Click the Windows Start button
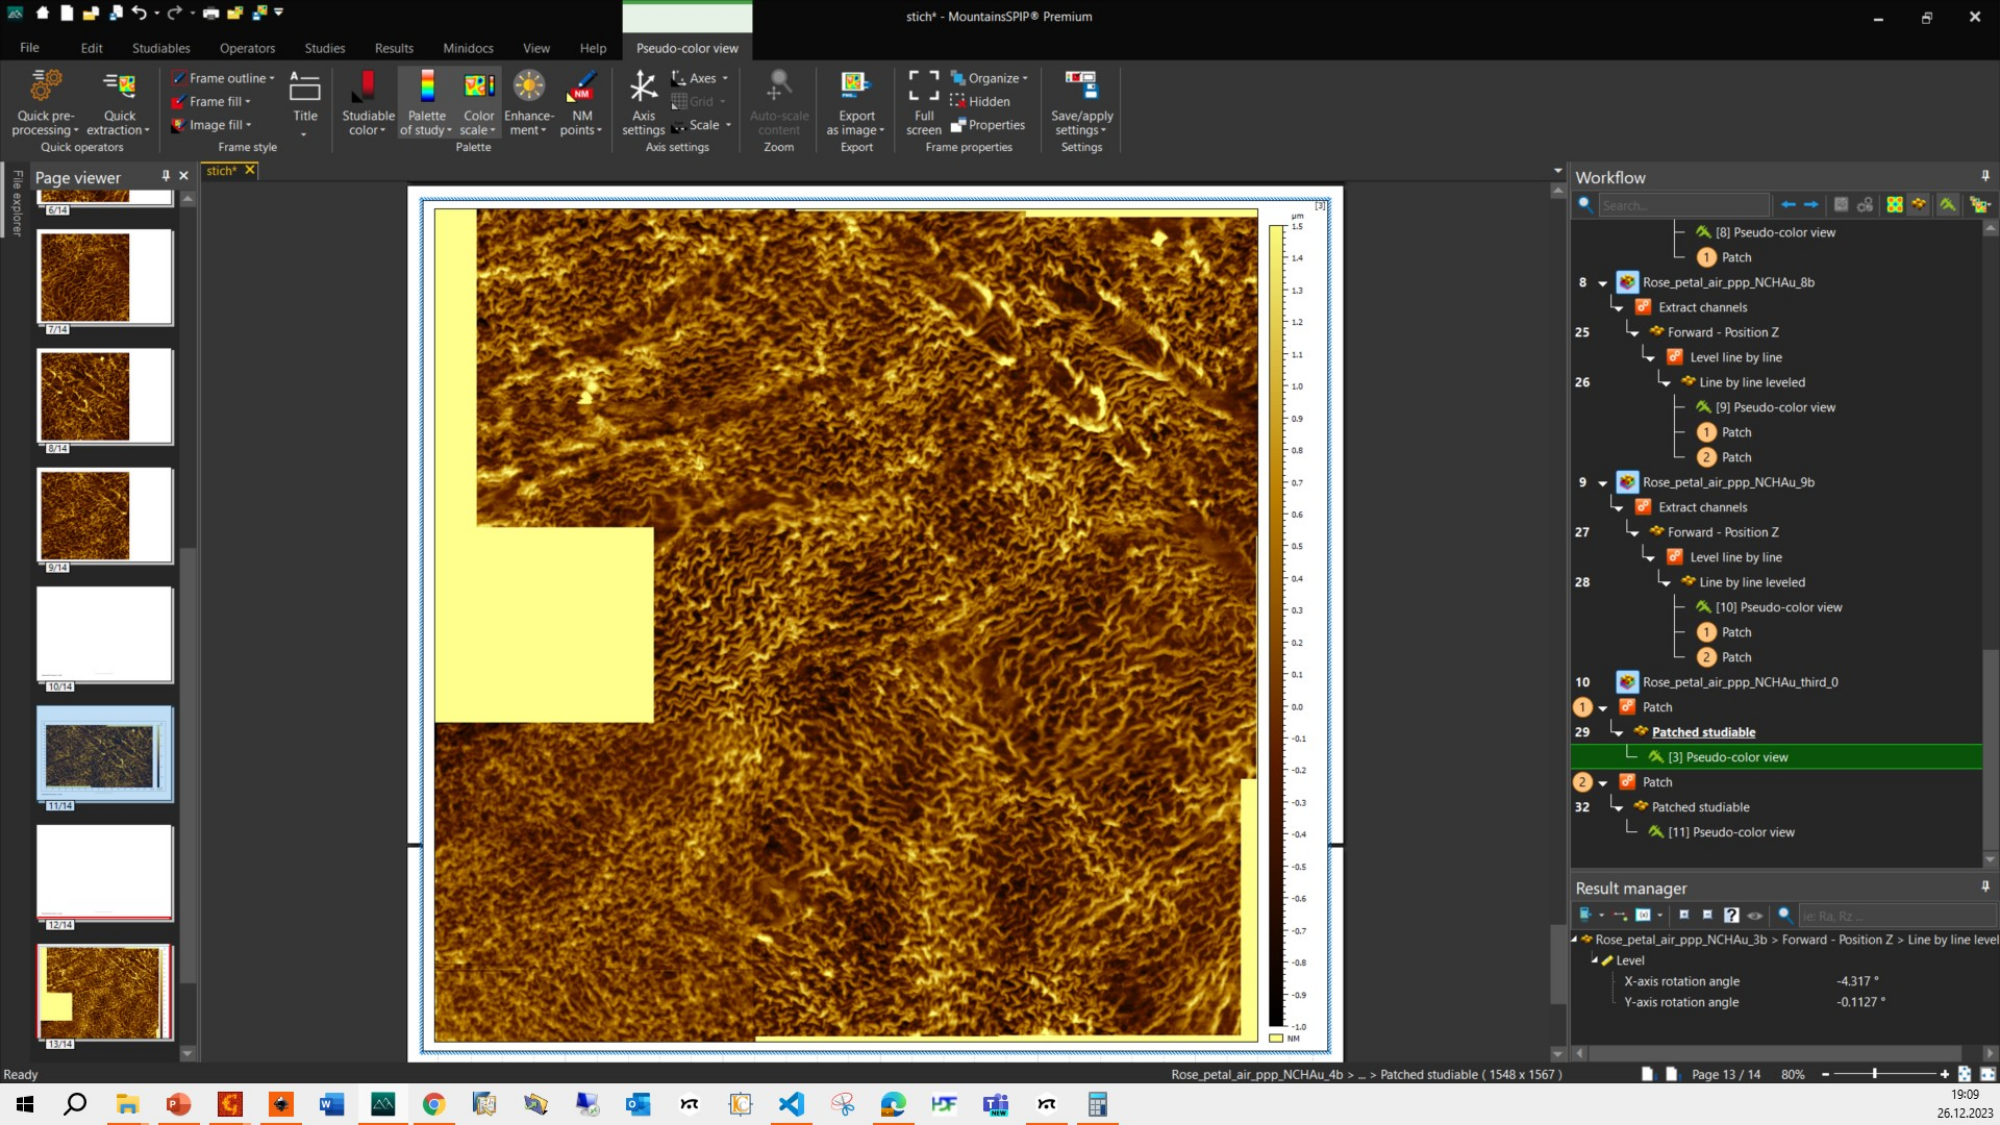The height and width of the screenshot is (1125, 2000). coord(25,1104)
